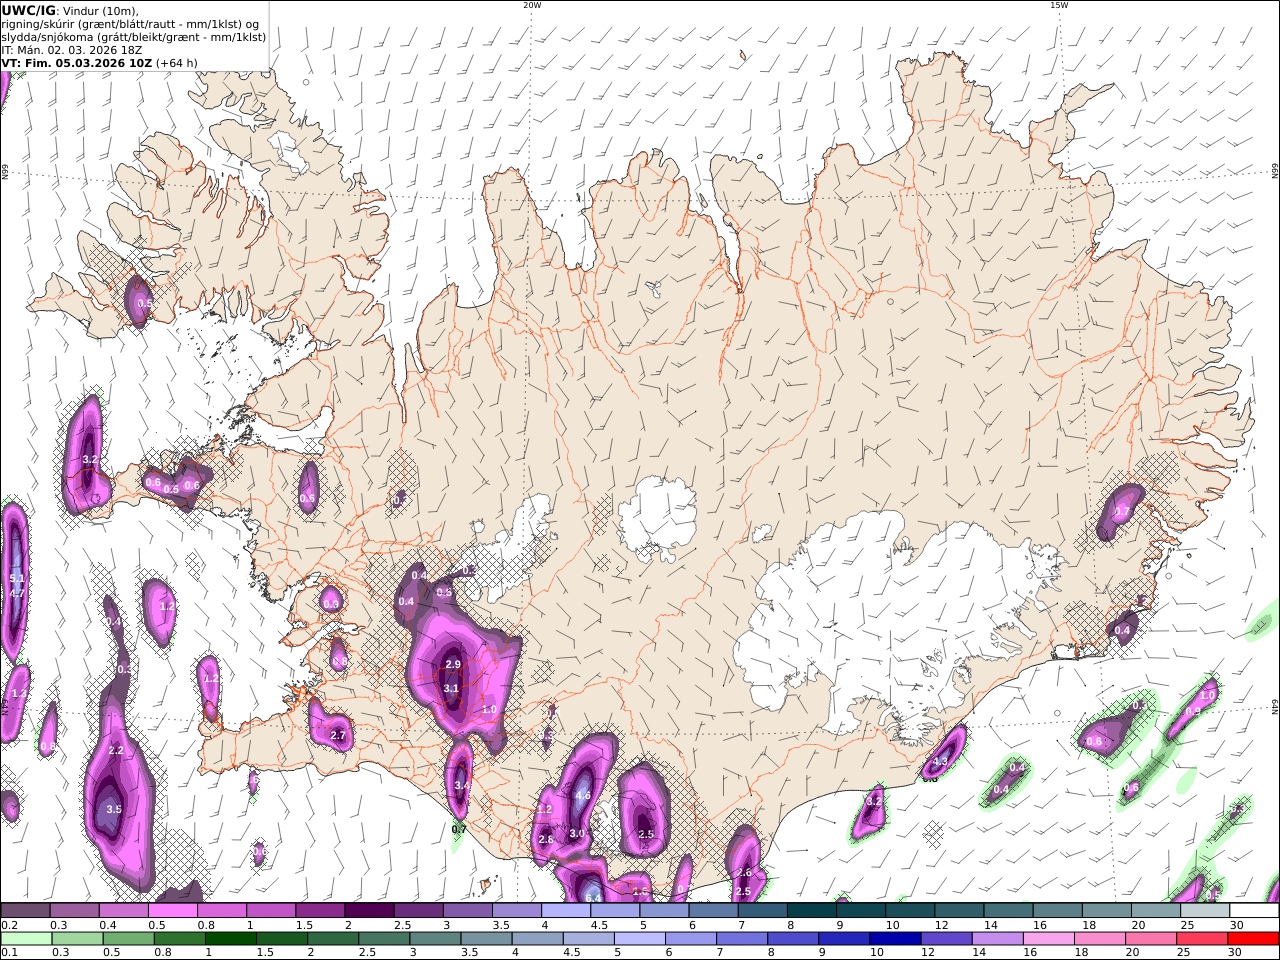Screen dimensions: 1280x960
Task: Pick the palest green first swatch in lower legend
Action: [27, 939]
